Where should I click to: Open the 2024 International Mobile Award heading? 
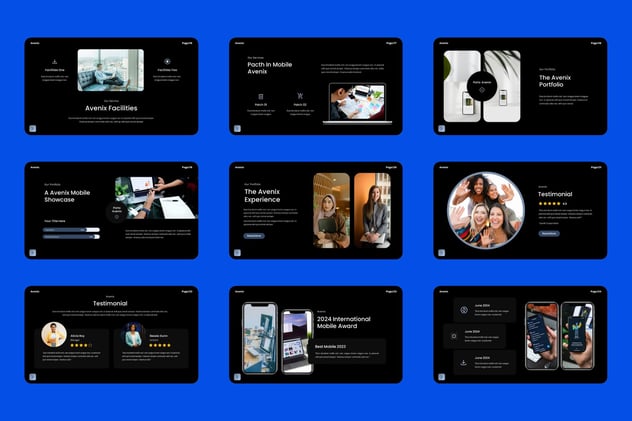343,322
